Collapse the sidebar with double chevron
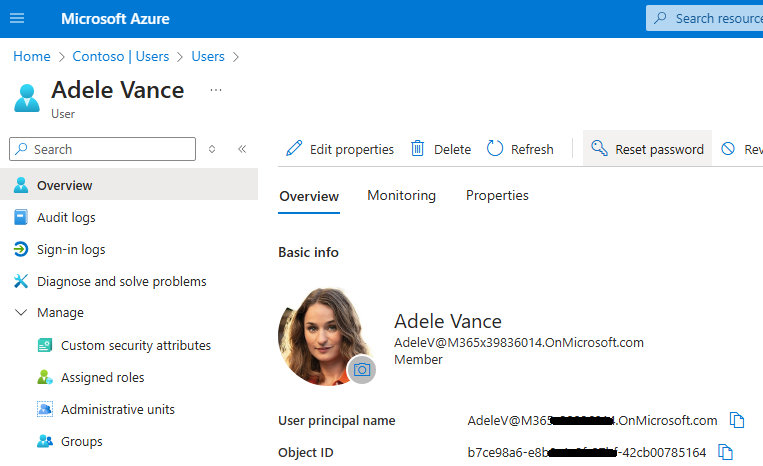Viewport: 763px width, 466px height. (242, 149)
